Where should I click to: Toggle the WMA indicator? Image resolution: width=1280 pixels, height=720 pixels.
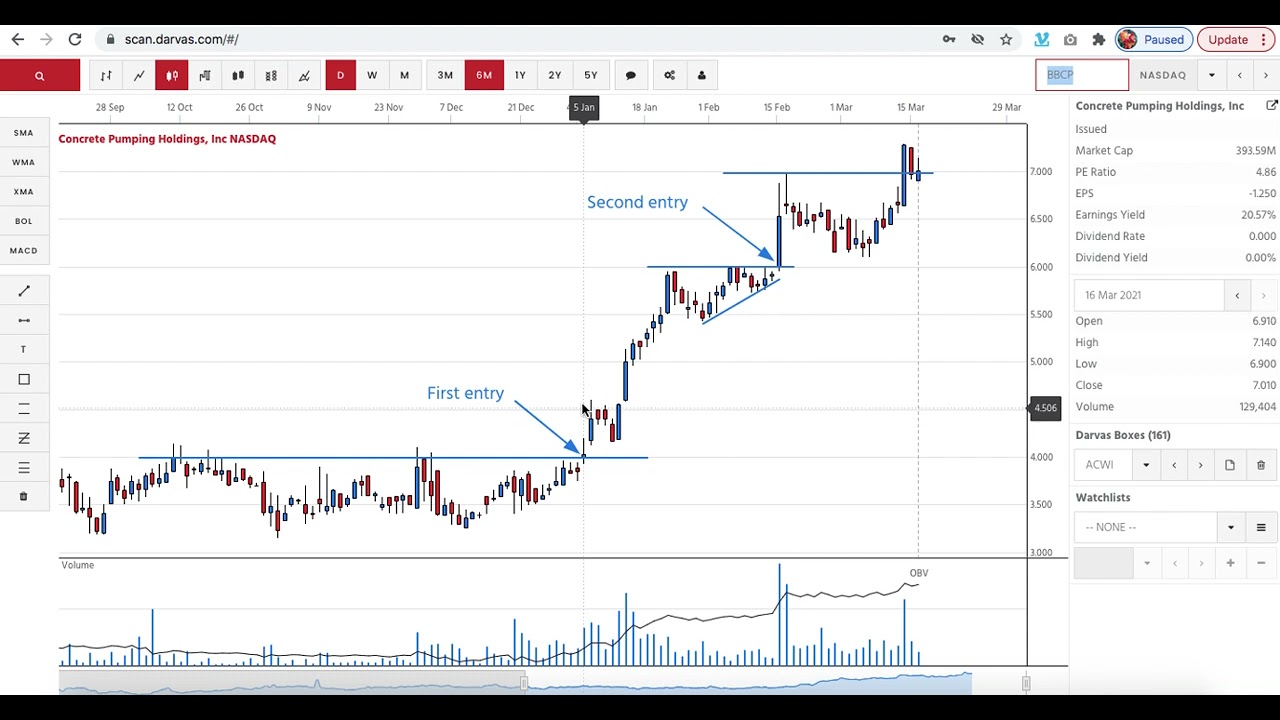coord(24,162)
